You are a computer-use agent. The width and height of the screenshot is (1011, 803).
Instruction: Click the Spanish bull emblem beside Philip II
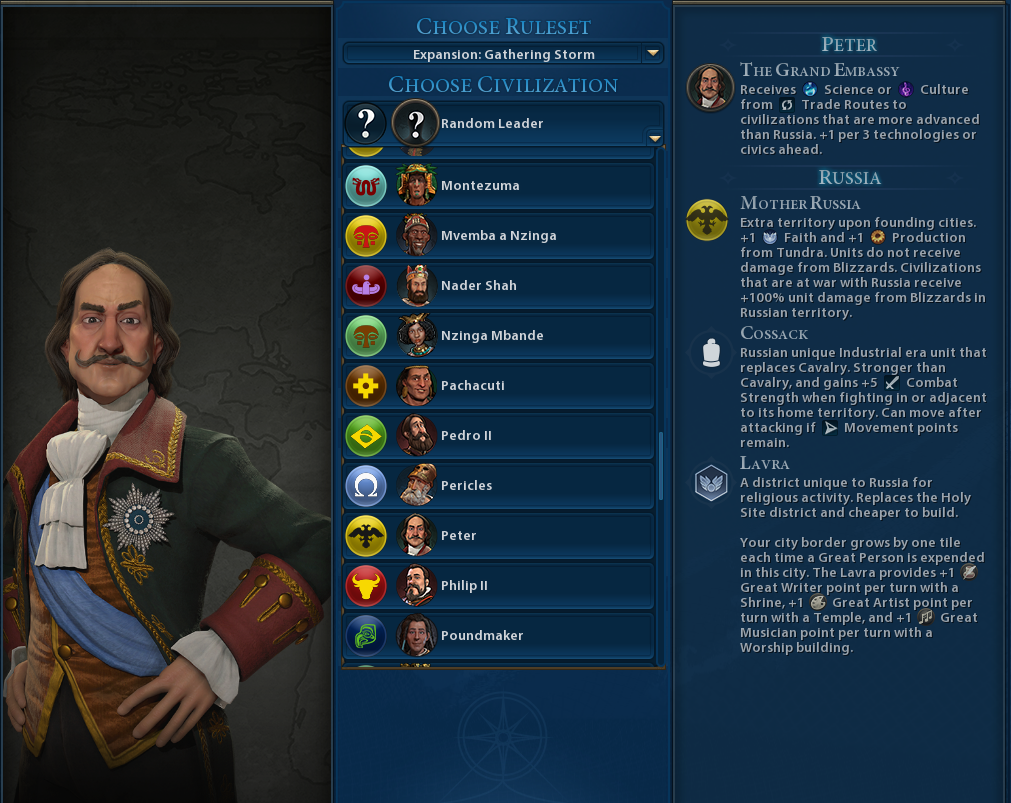pos(366,586)
